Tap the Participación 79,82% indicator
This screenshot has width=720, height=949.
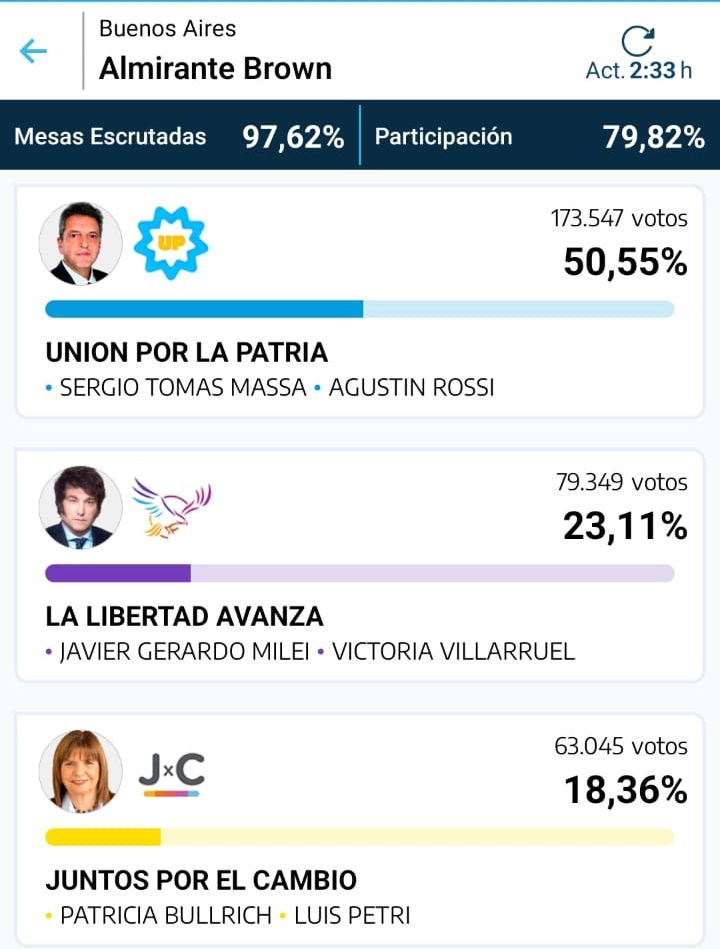coord(540,136)
